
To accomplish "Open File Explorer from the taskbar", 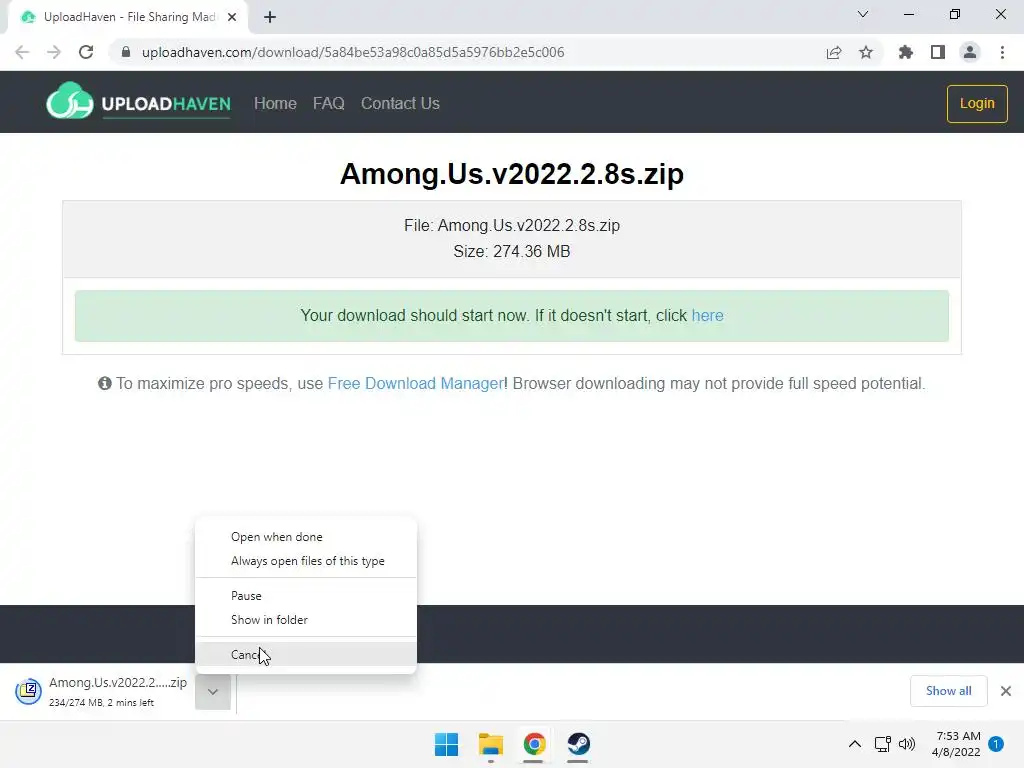I will 490,744.
